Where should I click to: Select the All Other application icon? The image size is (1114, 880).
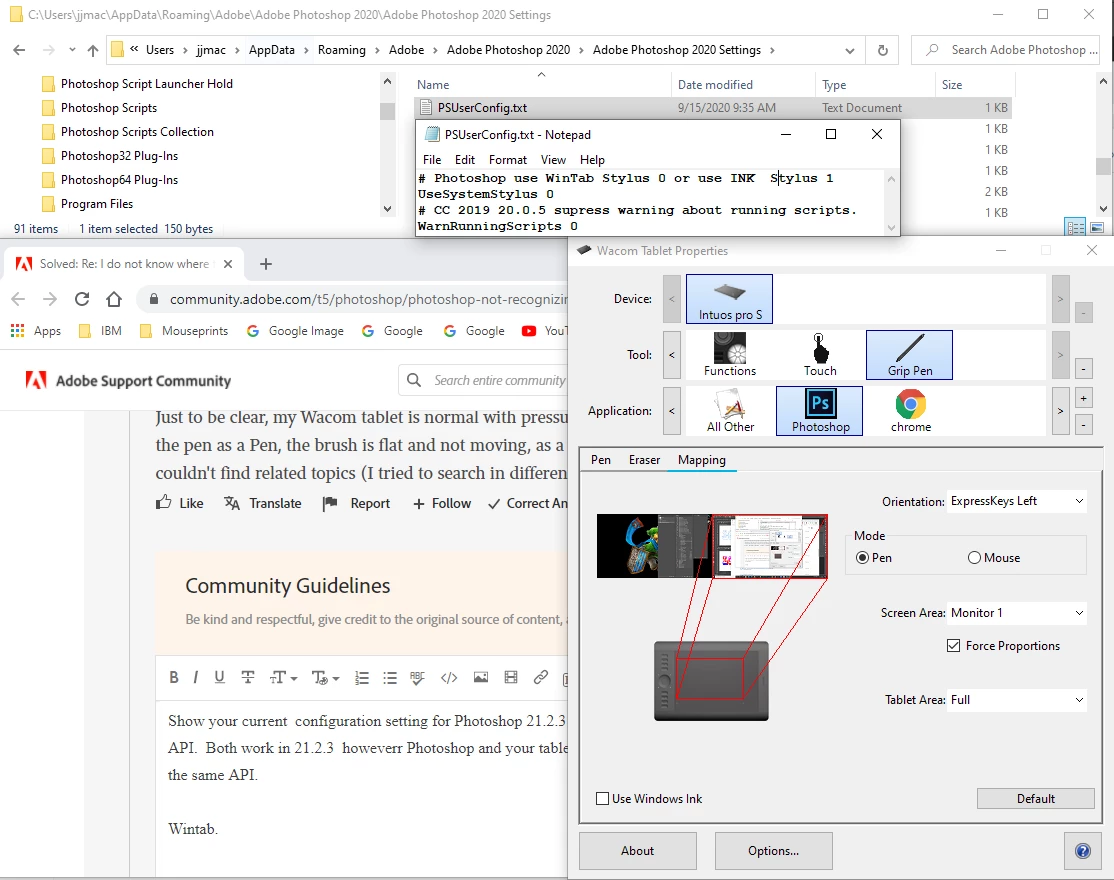pos(730,411)
